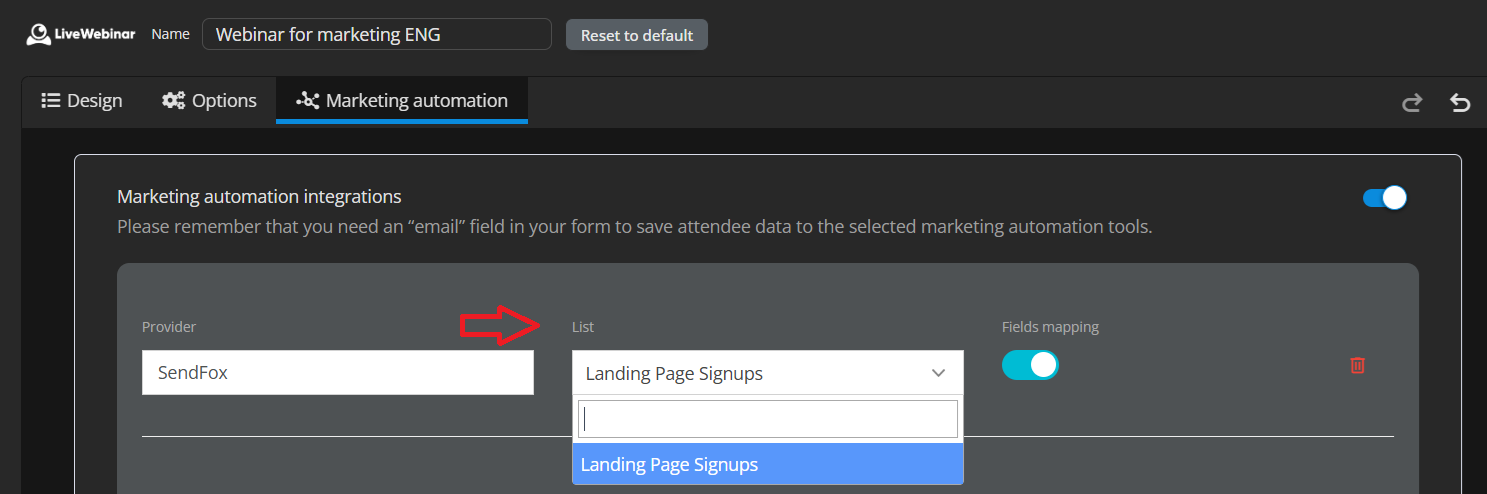Collapse the List dropdown chevron
Image resolution: width=1487 pixels, height=494 pixels.
tap(938, 373)
